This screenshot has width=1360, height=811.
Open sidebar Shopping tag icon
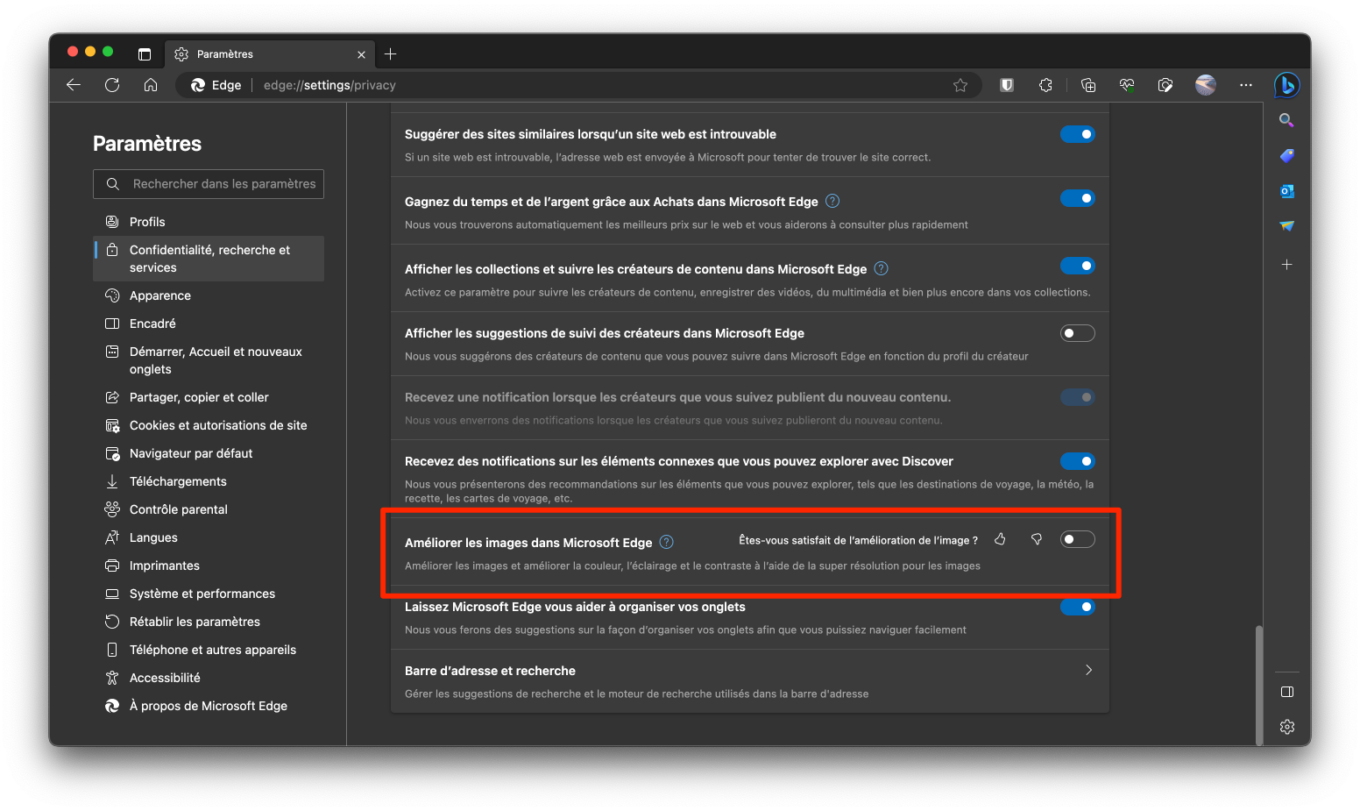(x=1287, y=156)
